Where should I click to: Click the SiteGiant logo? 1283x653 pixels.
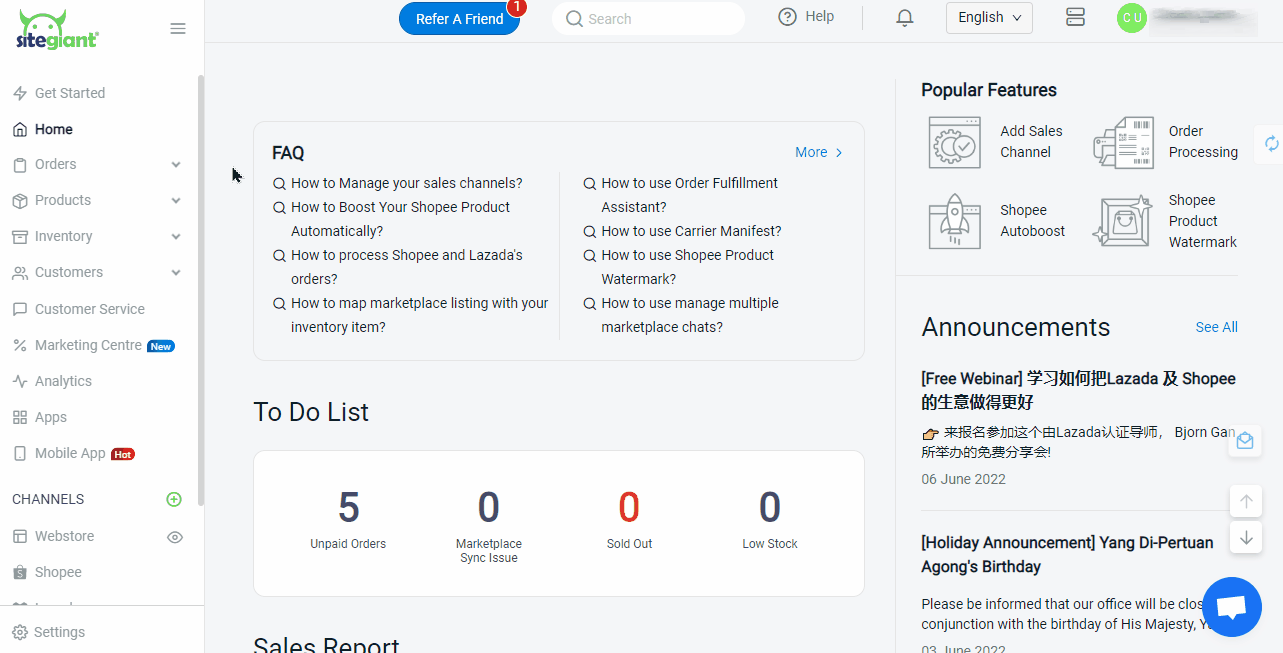[57, 30]
